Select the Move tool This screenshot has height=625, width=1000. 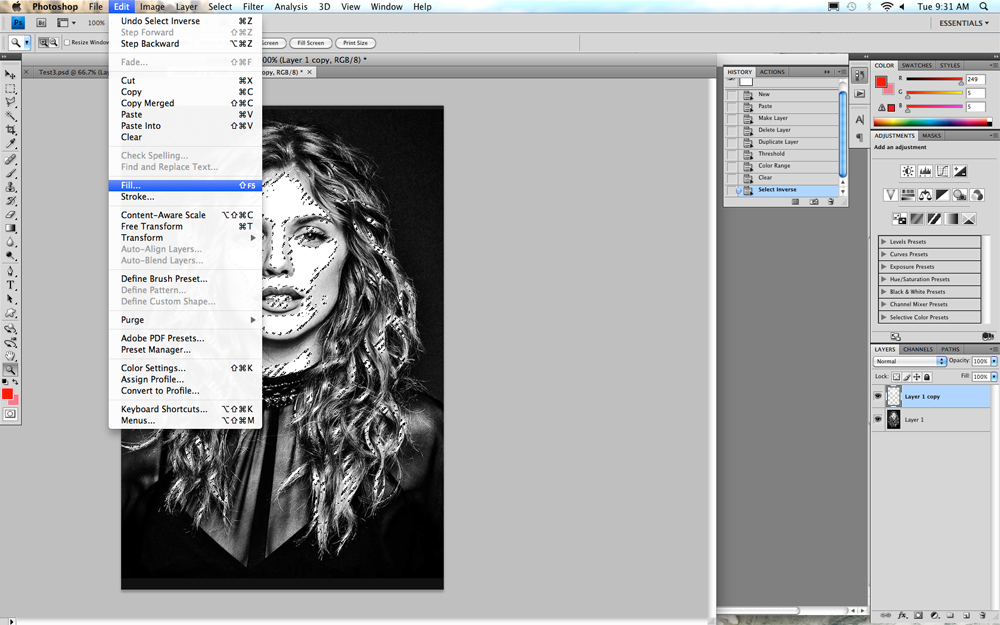pos(10,75)
